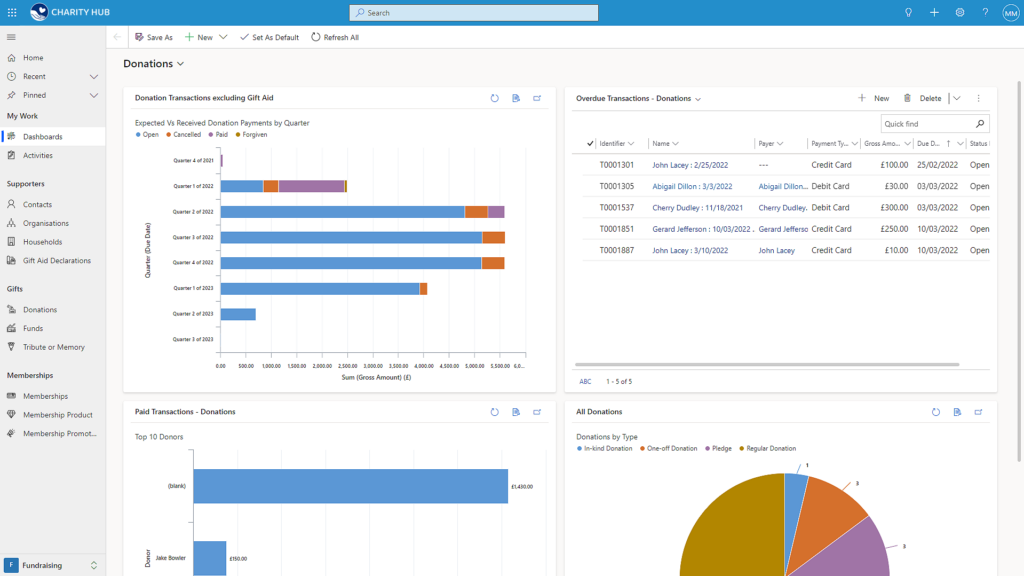1024x576 pixels.
Task: View records for Paid Transactions chart
Action: (516, 412)
